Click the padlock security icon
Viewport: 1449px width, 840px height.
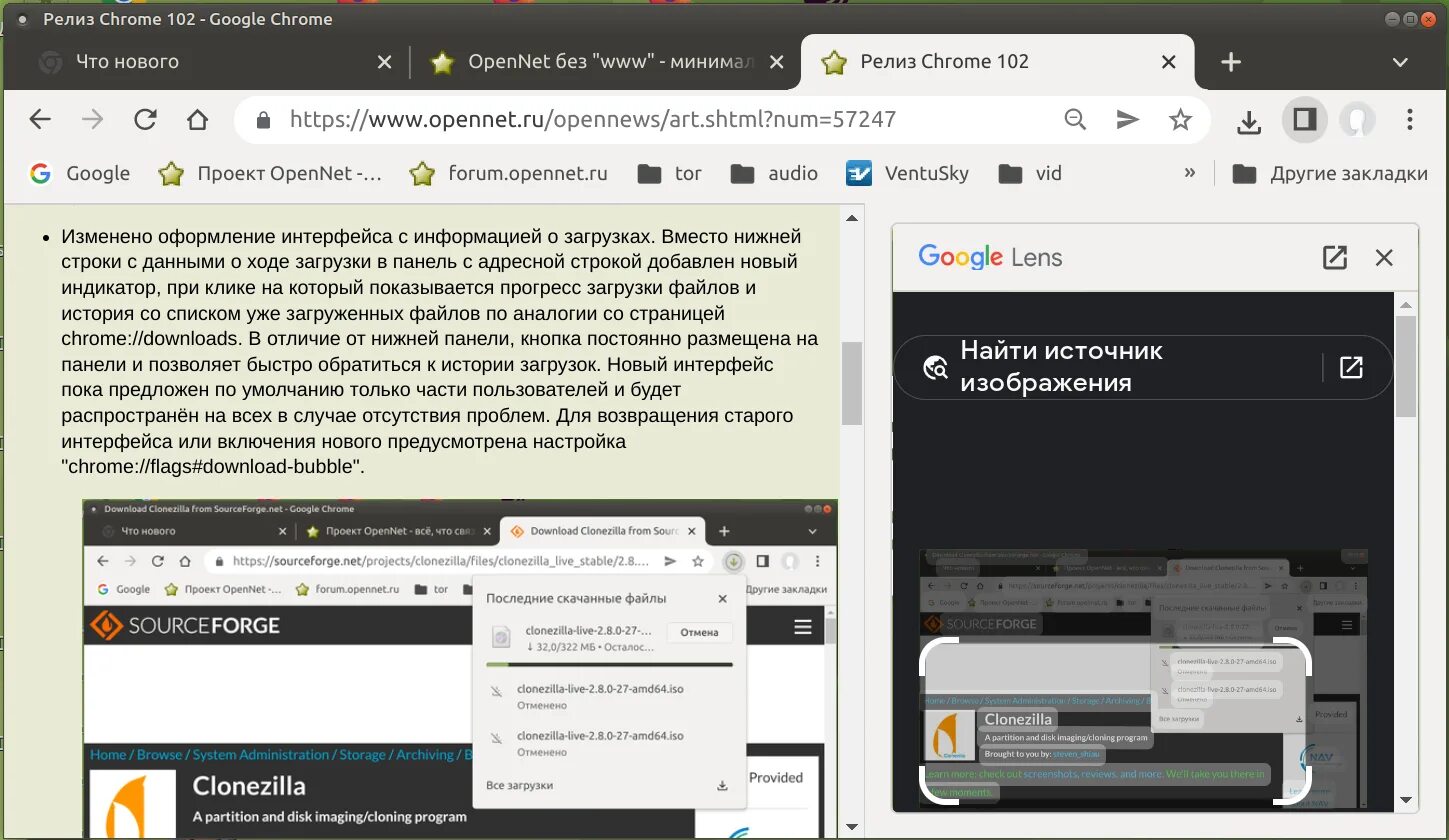pos(262,119)
